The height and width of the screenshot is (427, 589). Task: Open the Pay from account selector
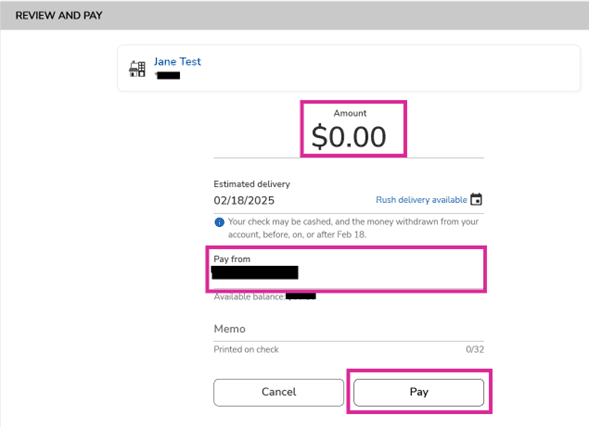coord(346,269)
